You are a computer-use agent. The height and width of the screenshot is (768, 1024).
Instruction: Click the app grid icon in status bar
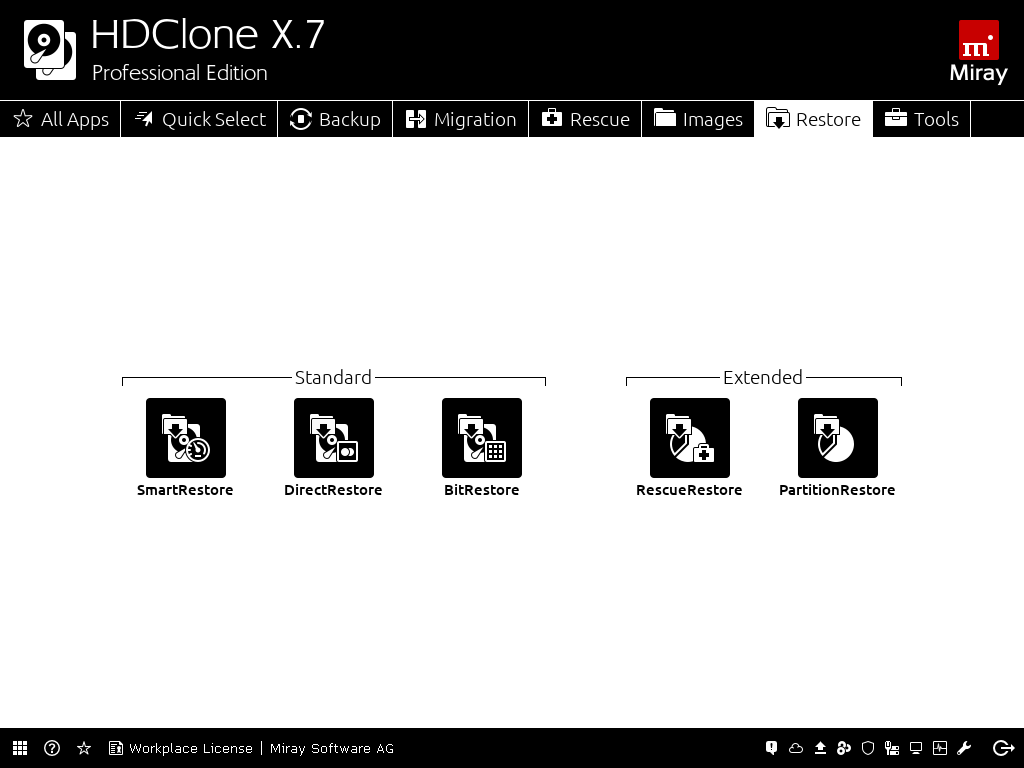coord(20,748)
